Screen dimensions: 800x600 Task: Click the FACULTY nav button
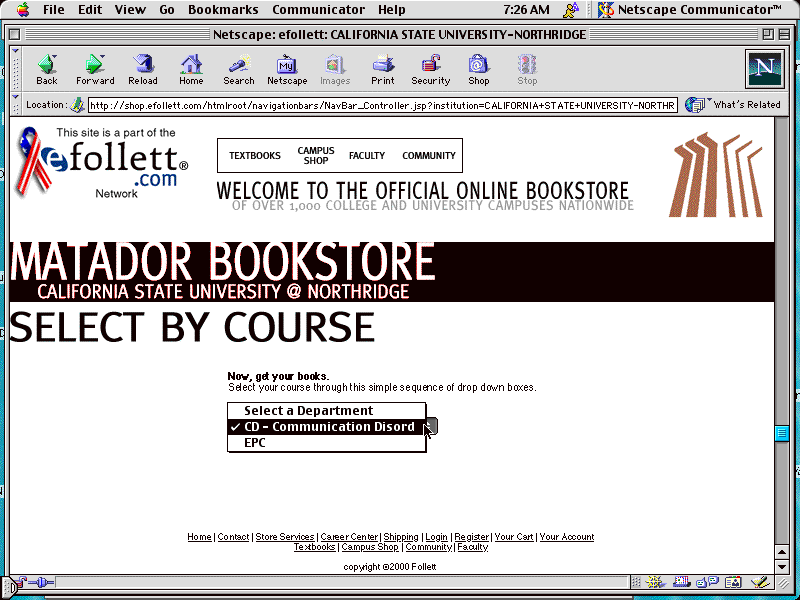click(367, 156)
